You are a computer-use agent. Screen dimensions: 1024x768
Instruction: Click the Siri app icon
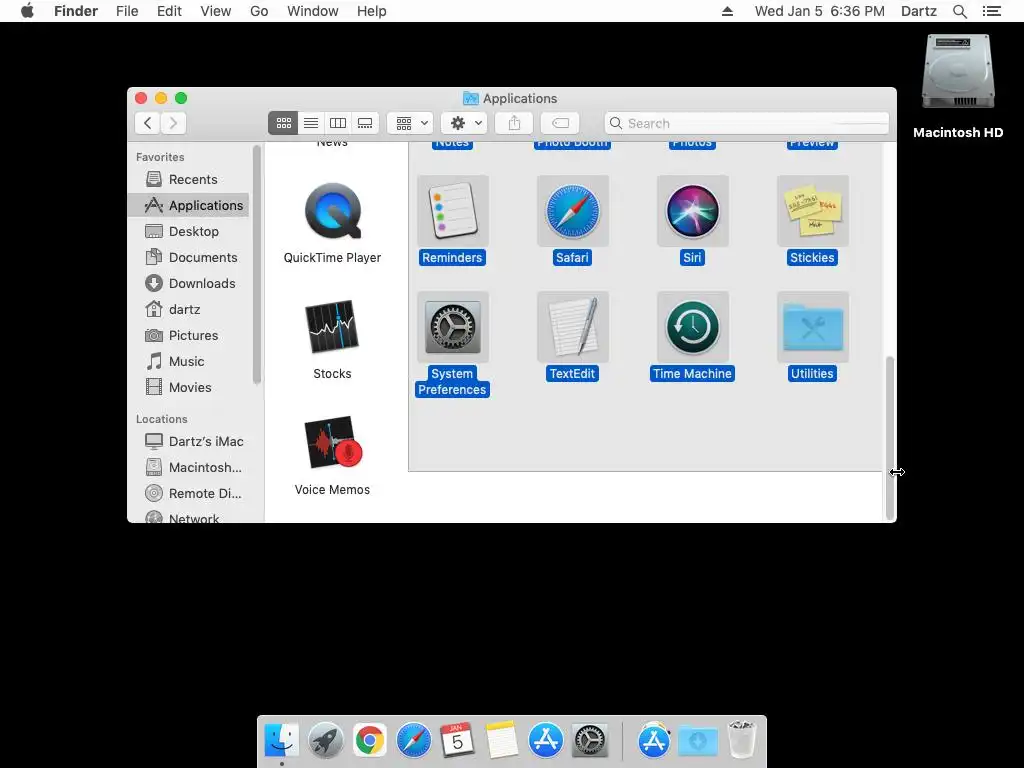point(692,211)
